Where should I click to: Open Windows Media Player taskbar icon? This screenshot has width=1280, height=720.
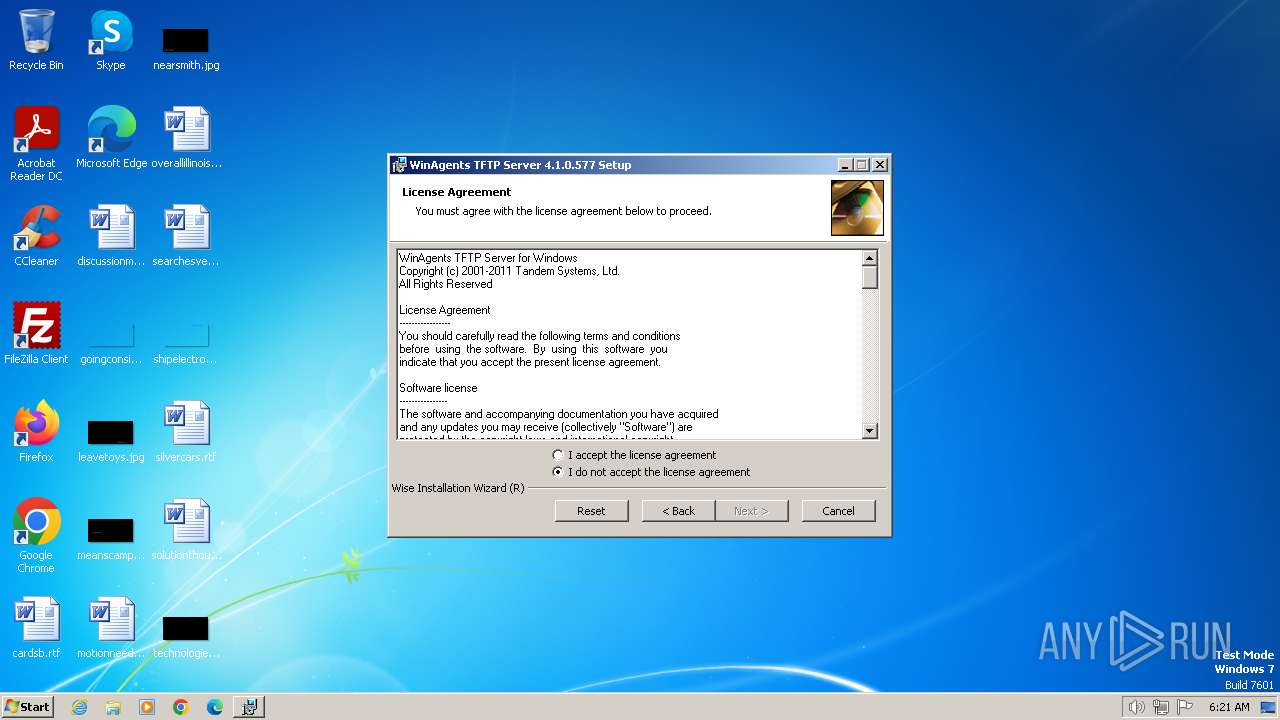147,707
